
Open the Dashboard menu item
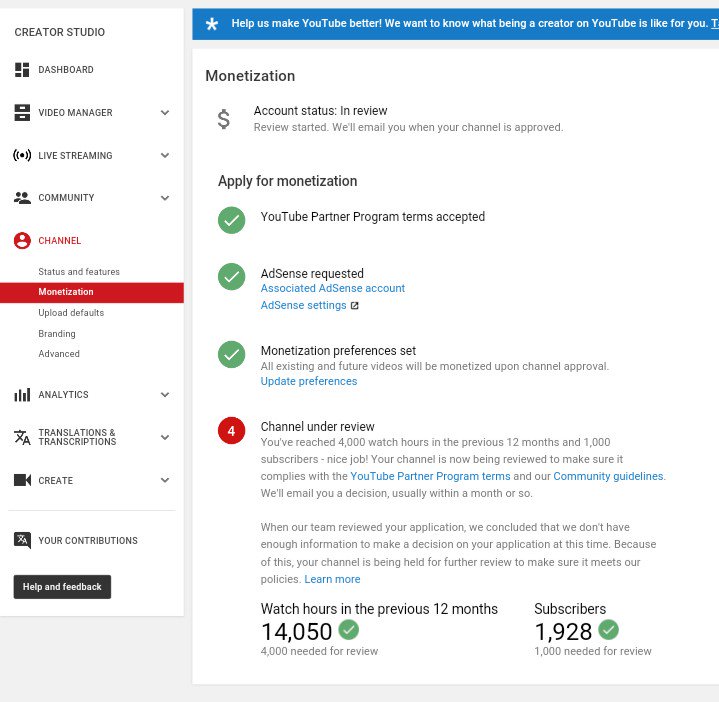point(66,70)
